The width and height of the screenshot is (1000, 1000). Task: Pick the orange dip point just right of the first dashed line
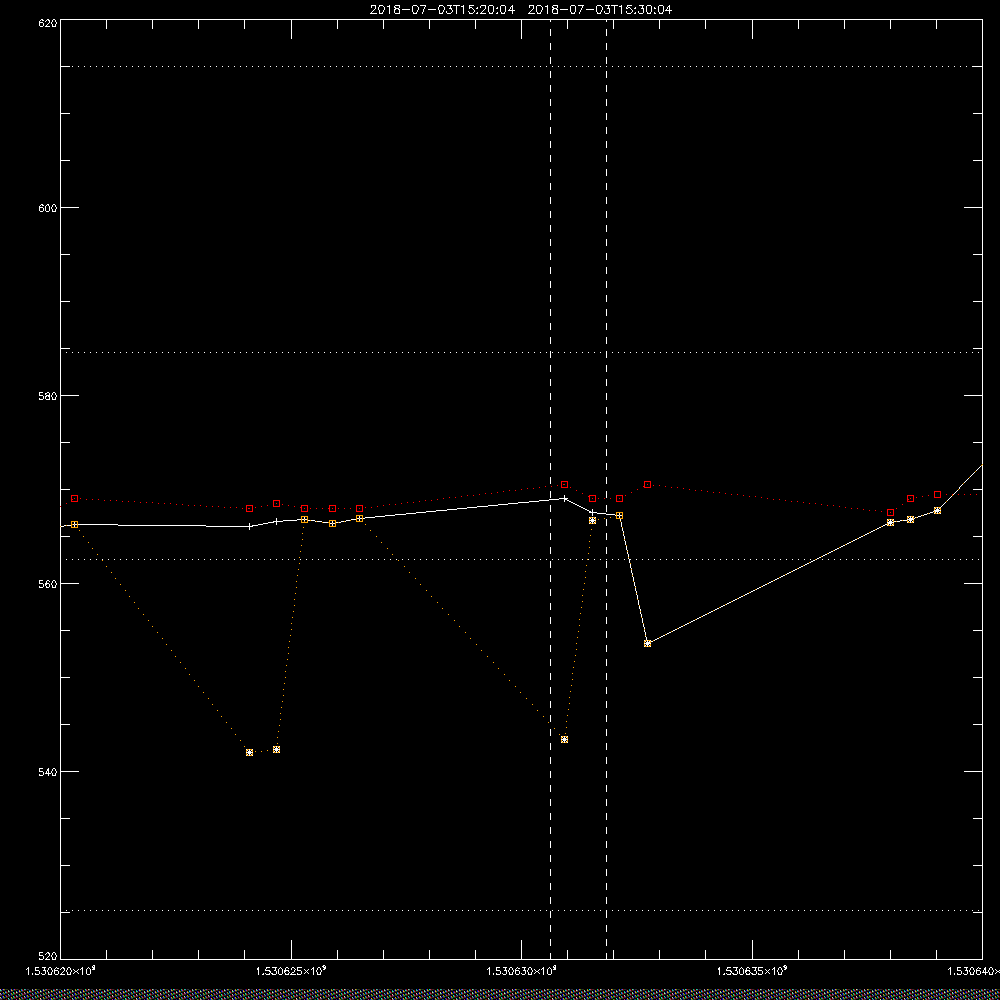tap(564, 740)
